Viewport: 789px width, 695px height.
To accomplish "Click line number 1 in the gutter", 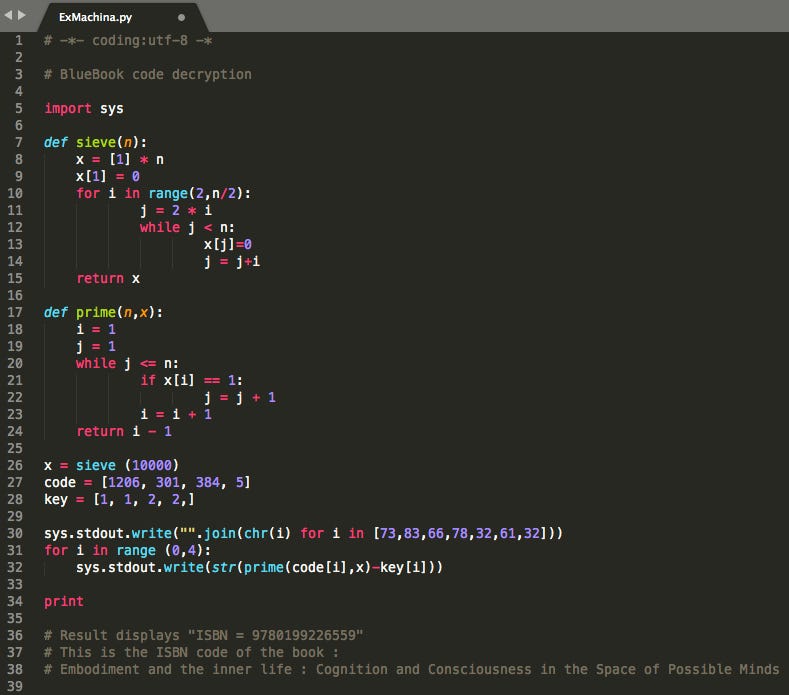I will (19, 40).
